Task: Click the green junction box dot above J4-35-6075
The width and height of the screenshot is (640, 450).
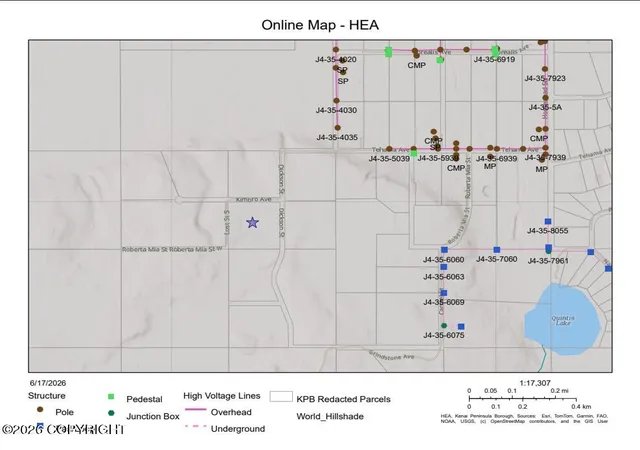Action: [x=444, y=325]
